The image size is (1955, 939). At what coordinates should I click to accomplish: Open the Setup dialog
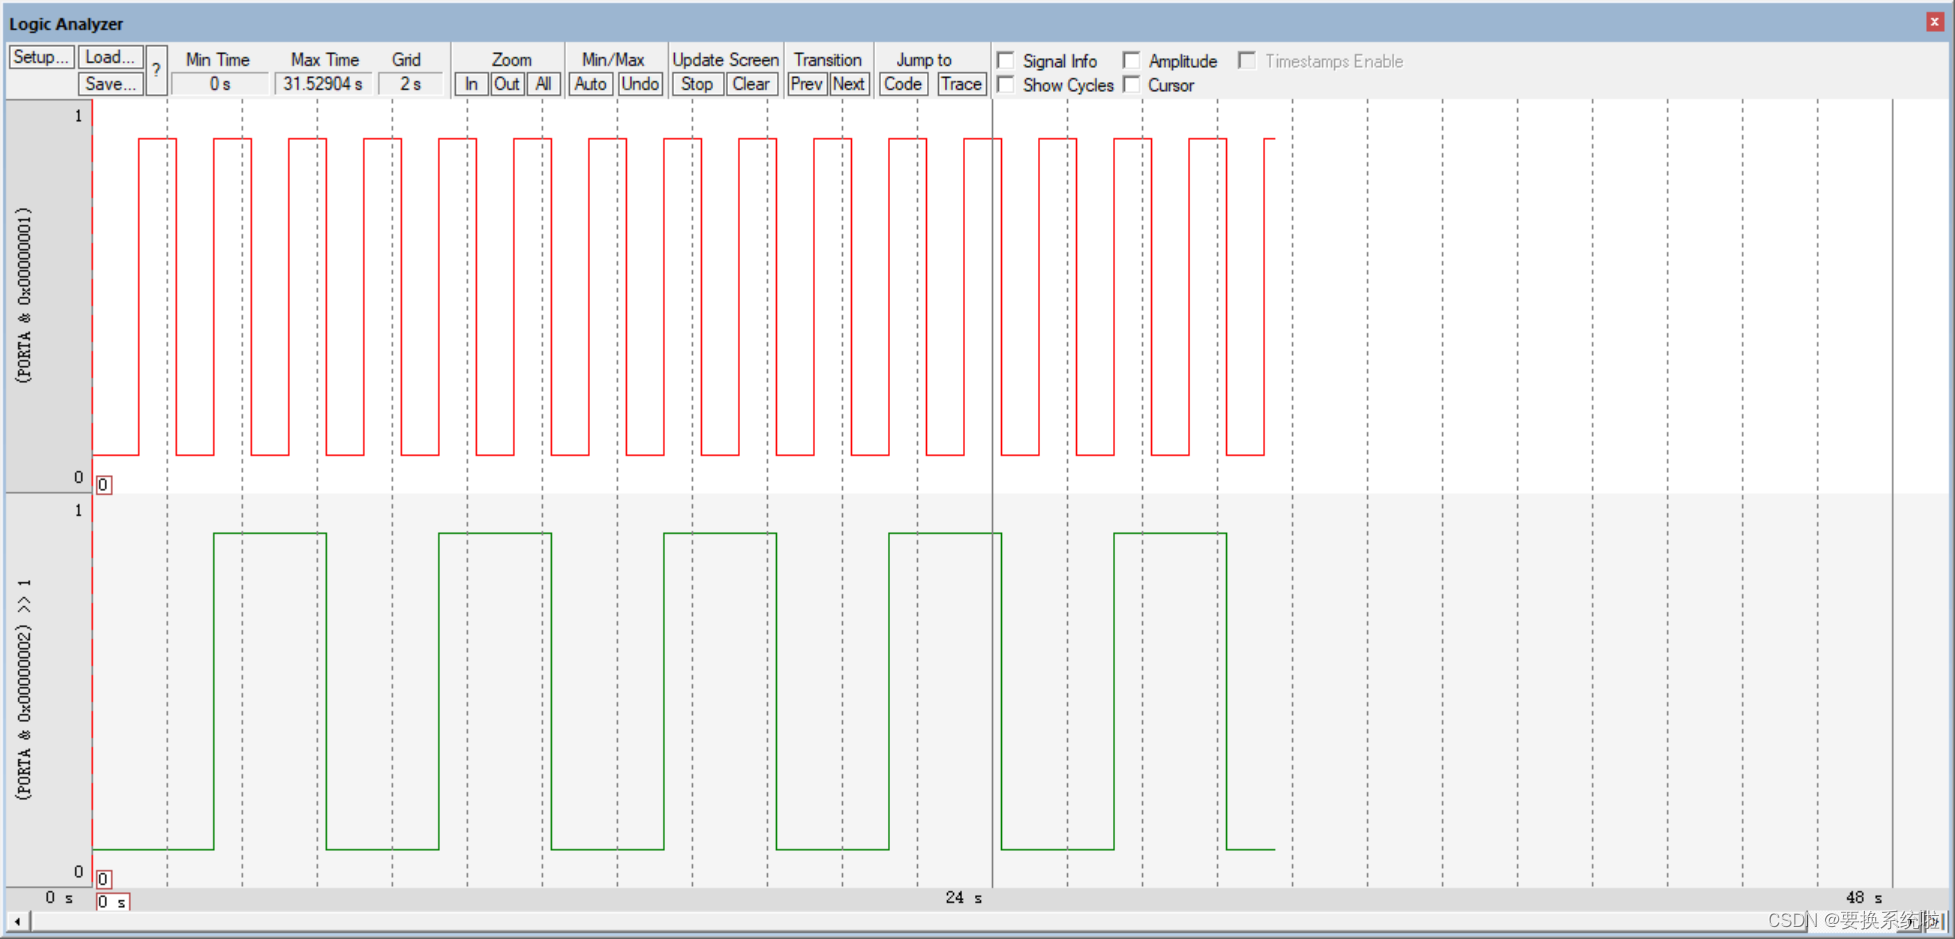[x=40, y=56]
